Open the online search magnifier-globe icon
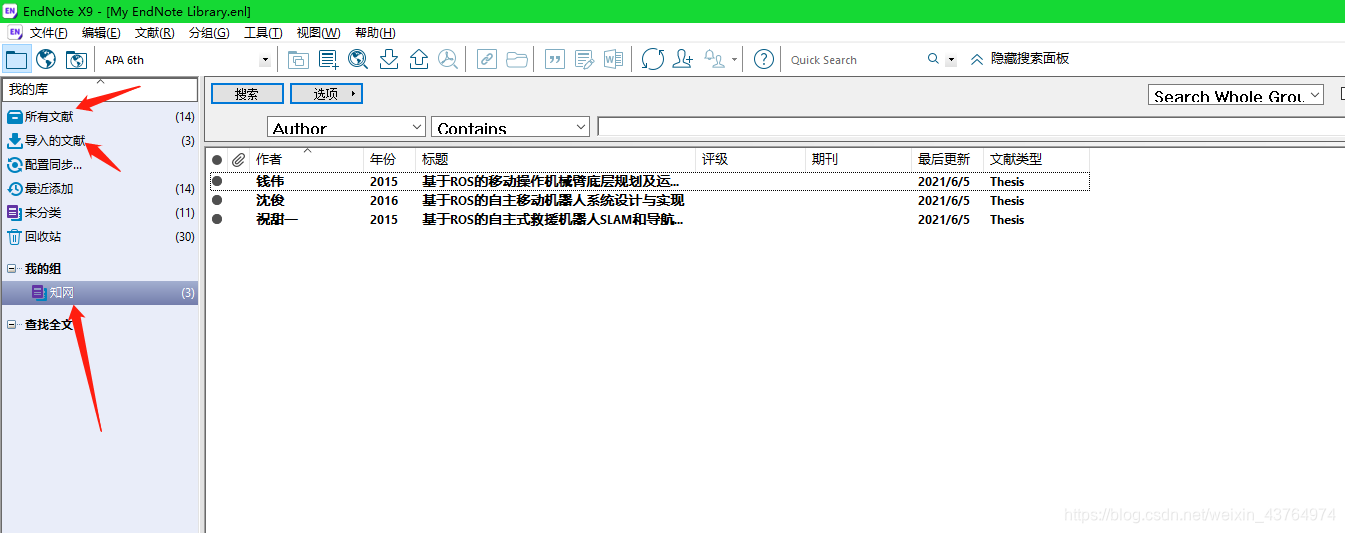Viewport: 1345px width, 533px height. [358, 59]
